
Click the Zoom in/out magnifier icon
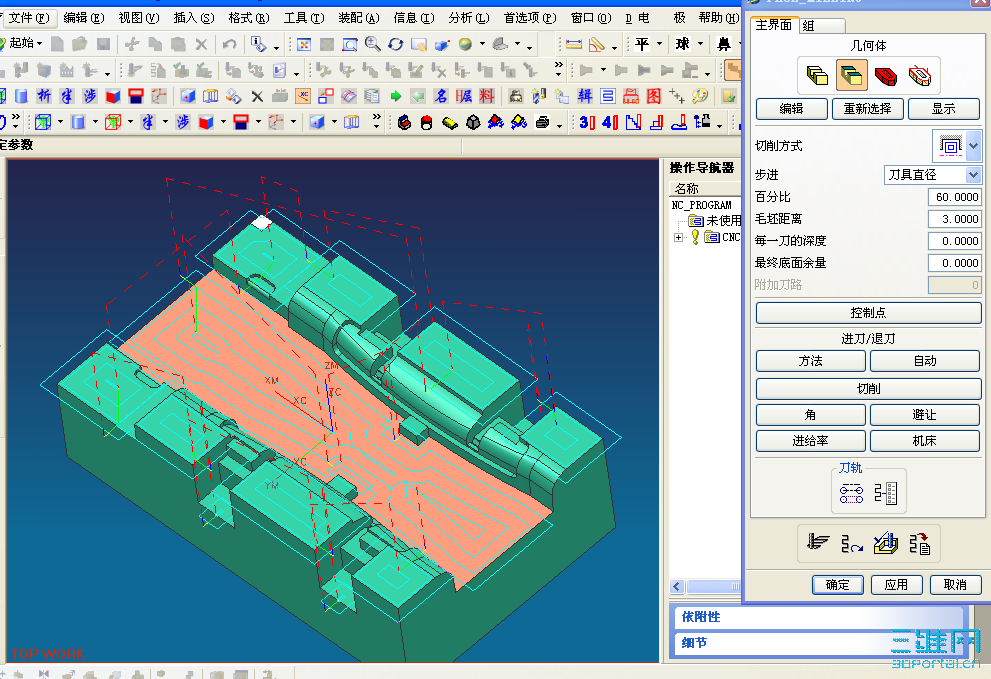(x=373, y=44)
